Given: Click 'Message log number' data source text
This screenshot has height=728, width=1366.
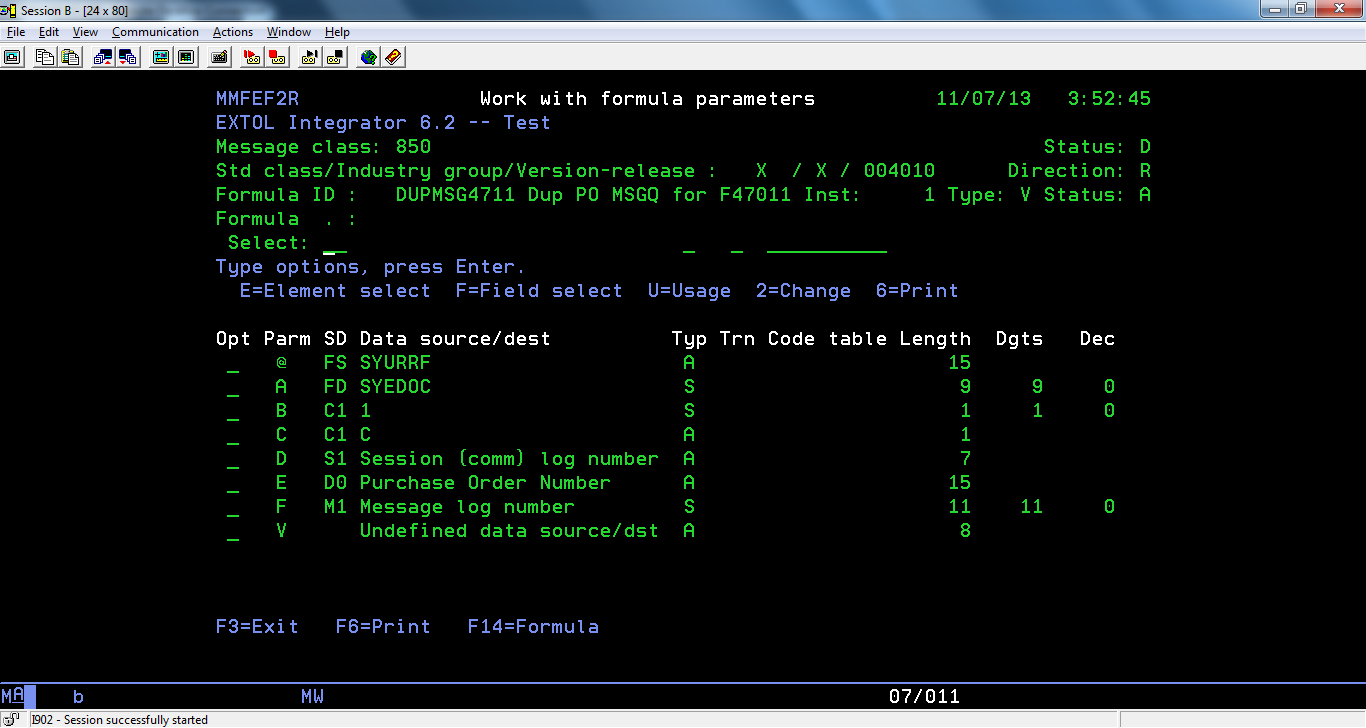Looking at the screenshot, I should click(x=467, y=507).
